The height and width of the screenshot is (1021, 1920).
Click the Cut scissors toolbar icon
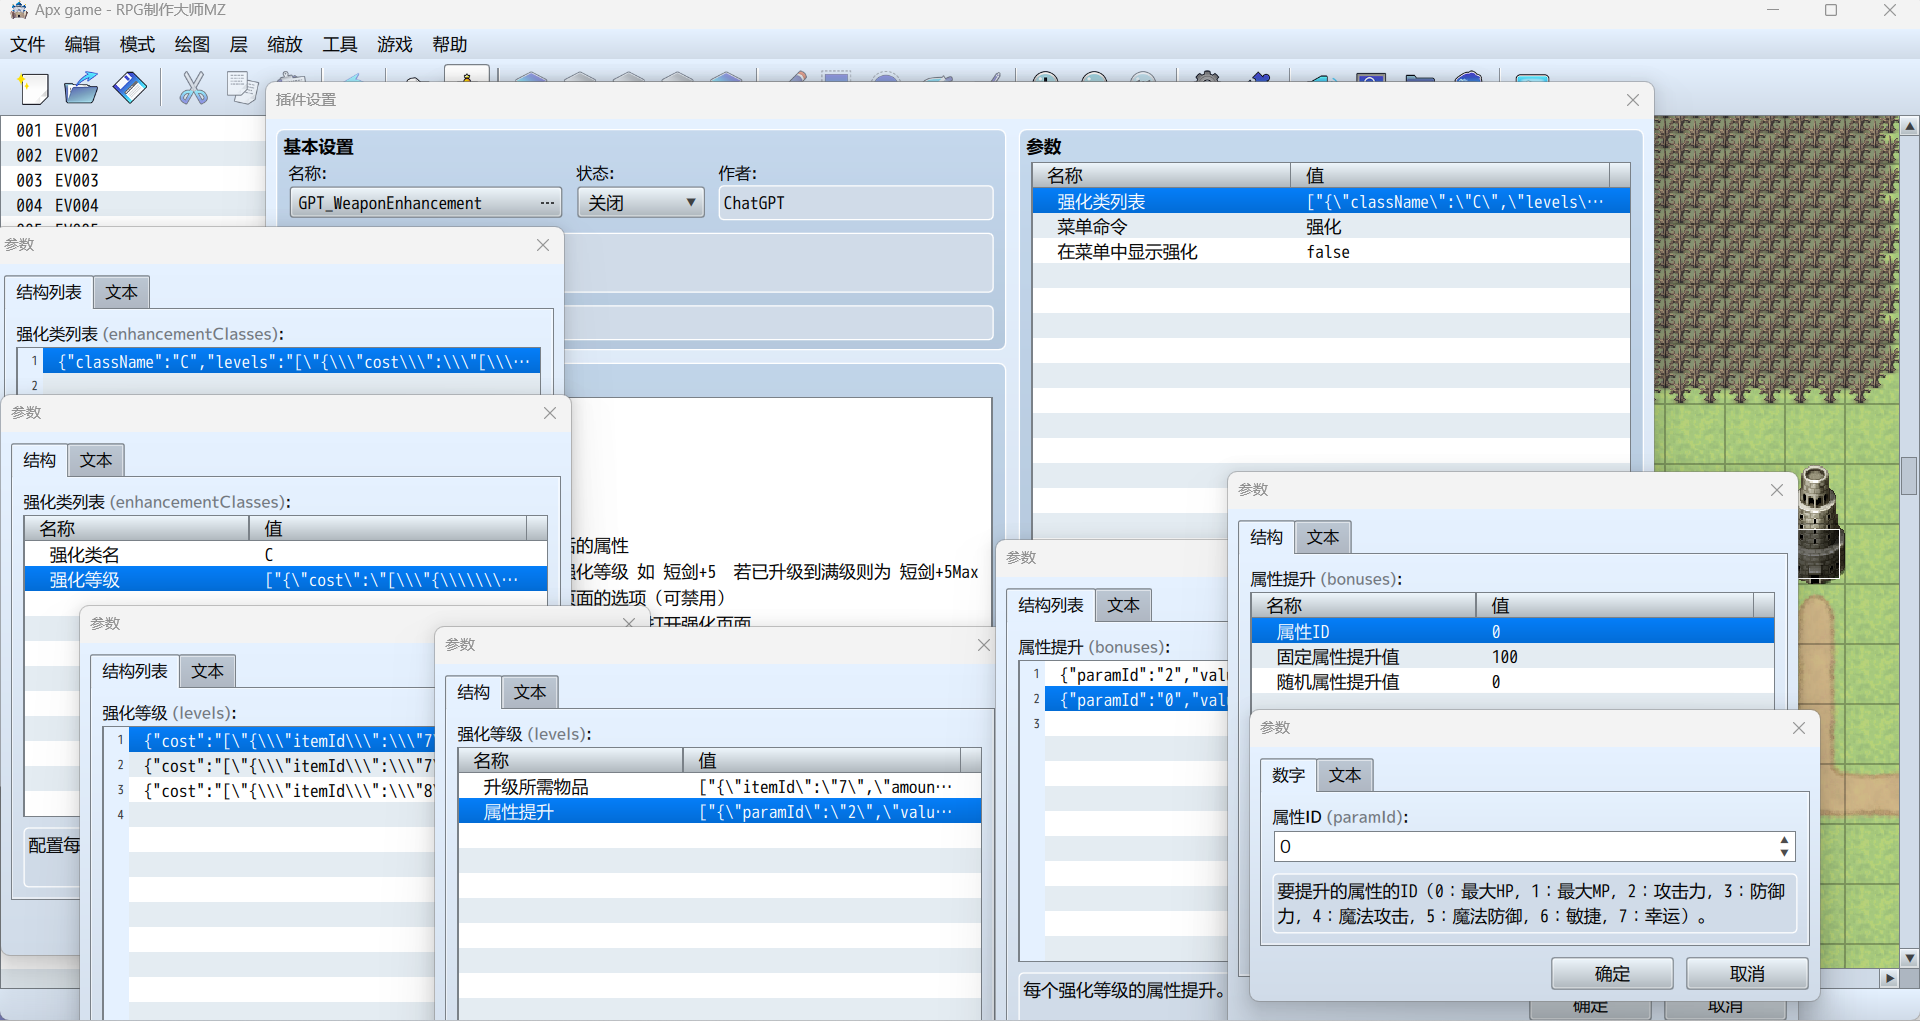(193, 88)
